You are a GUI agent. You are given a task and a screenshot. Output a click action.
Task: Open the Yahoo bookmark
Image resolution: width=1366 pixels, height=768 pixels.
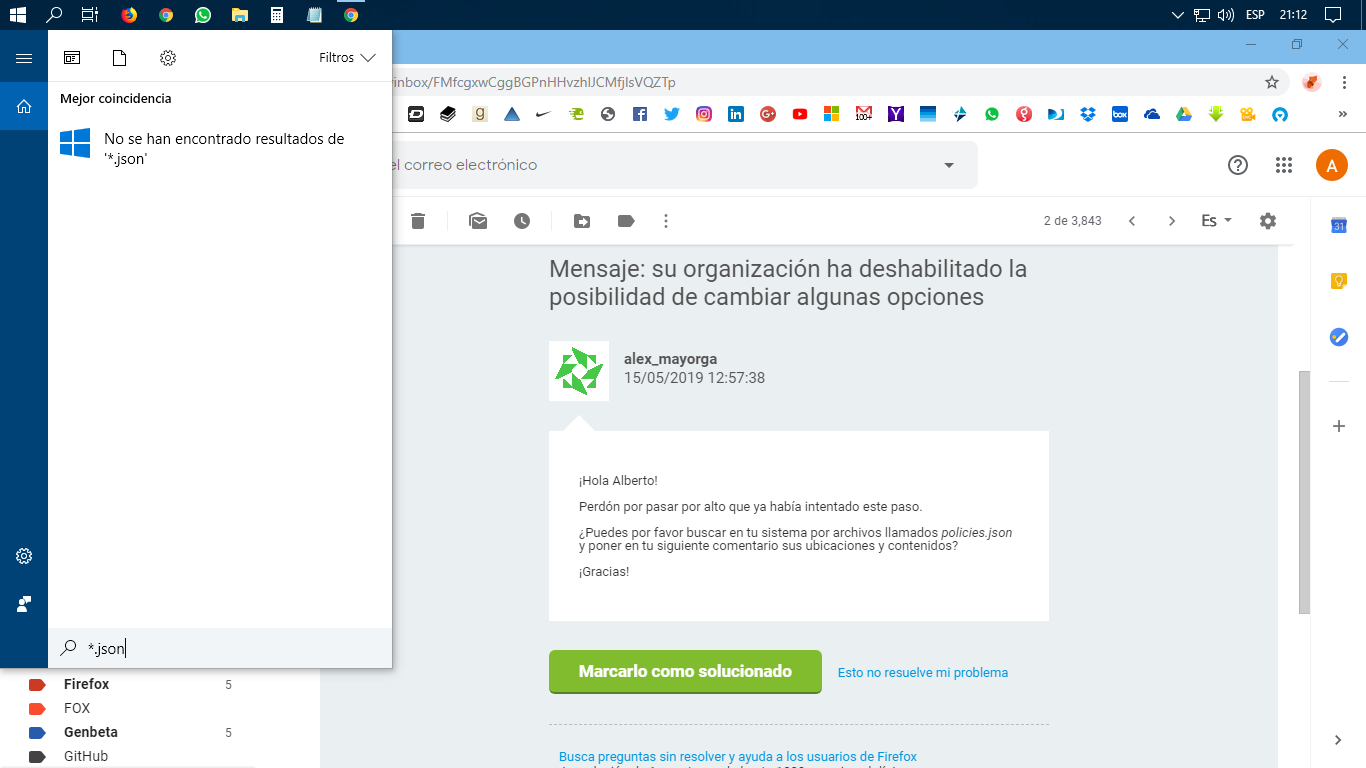(x=896, y=114)
